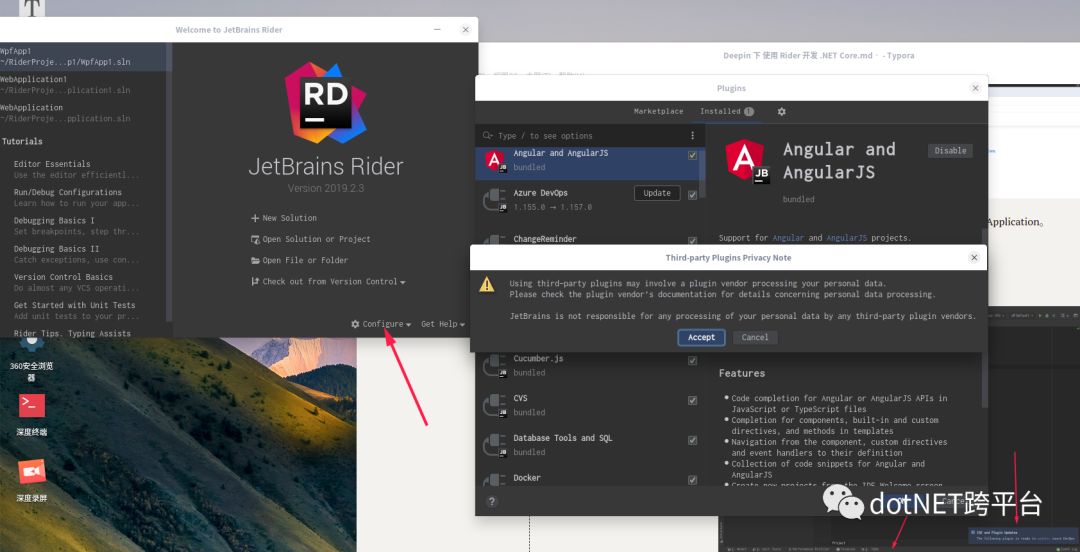The width and height of the screenshot is (1080, 552).
Task: Accept the third-party plugins privacy note
Action: pos(701,337)
